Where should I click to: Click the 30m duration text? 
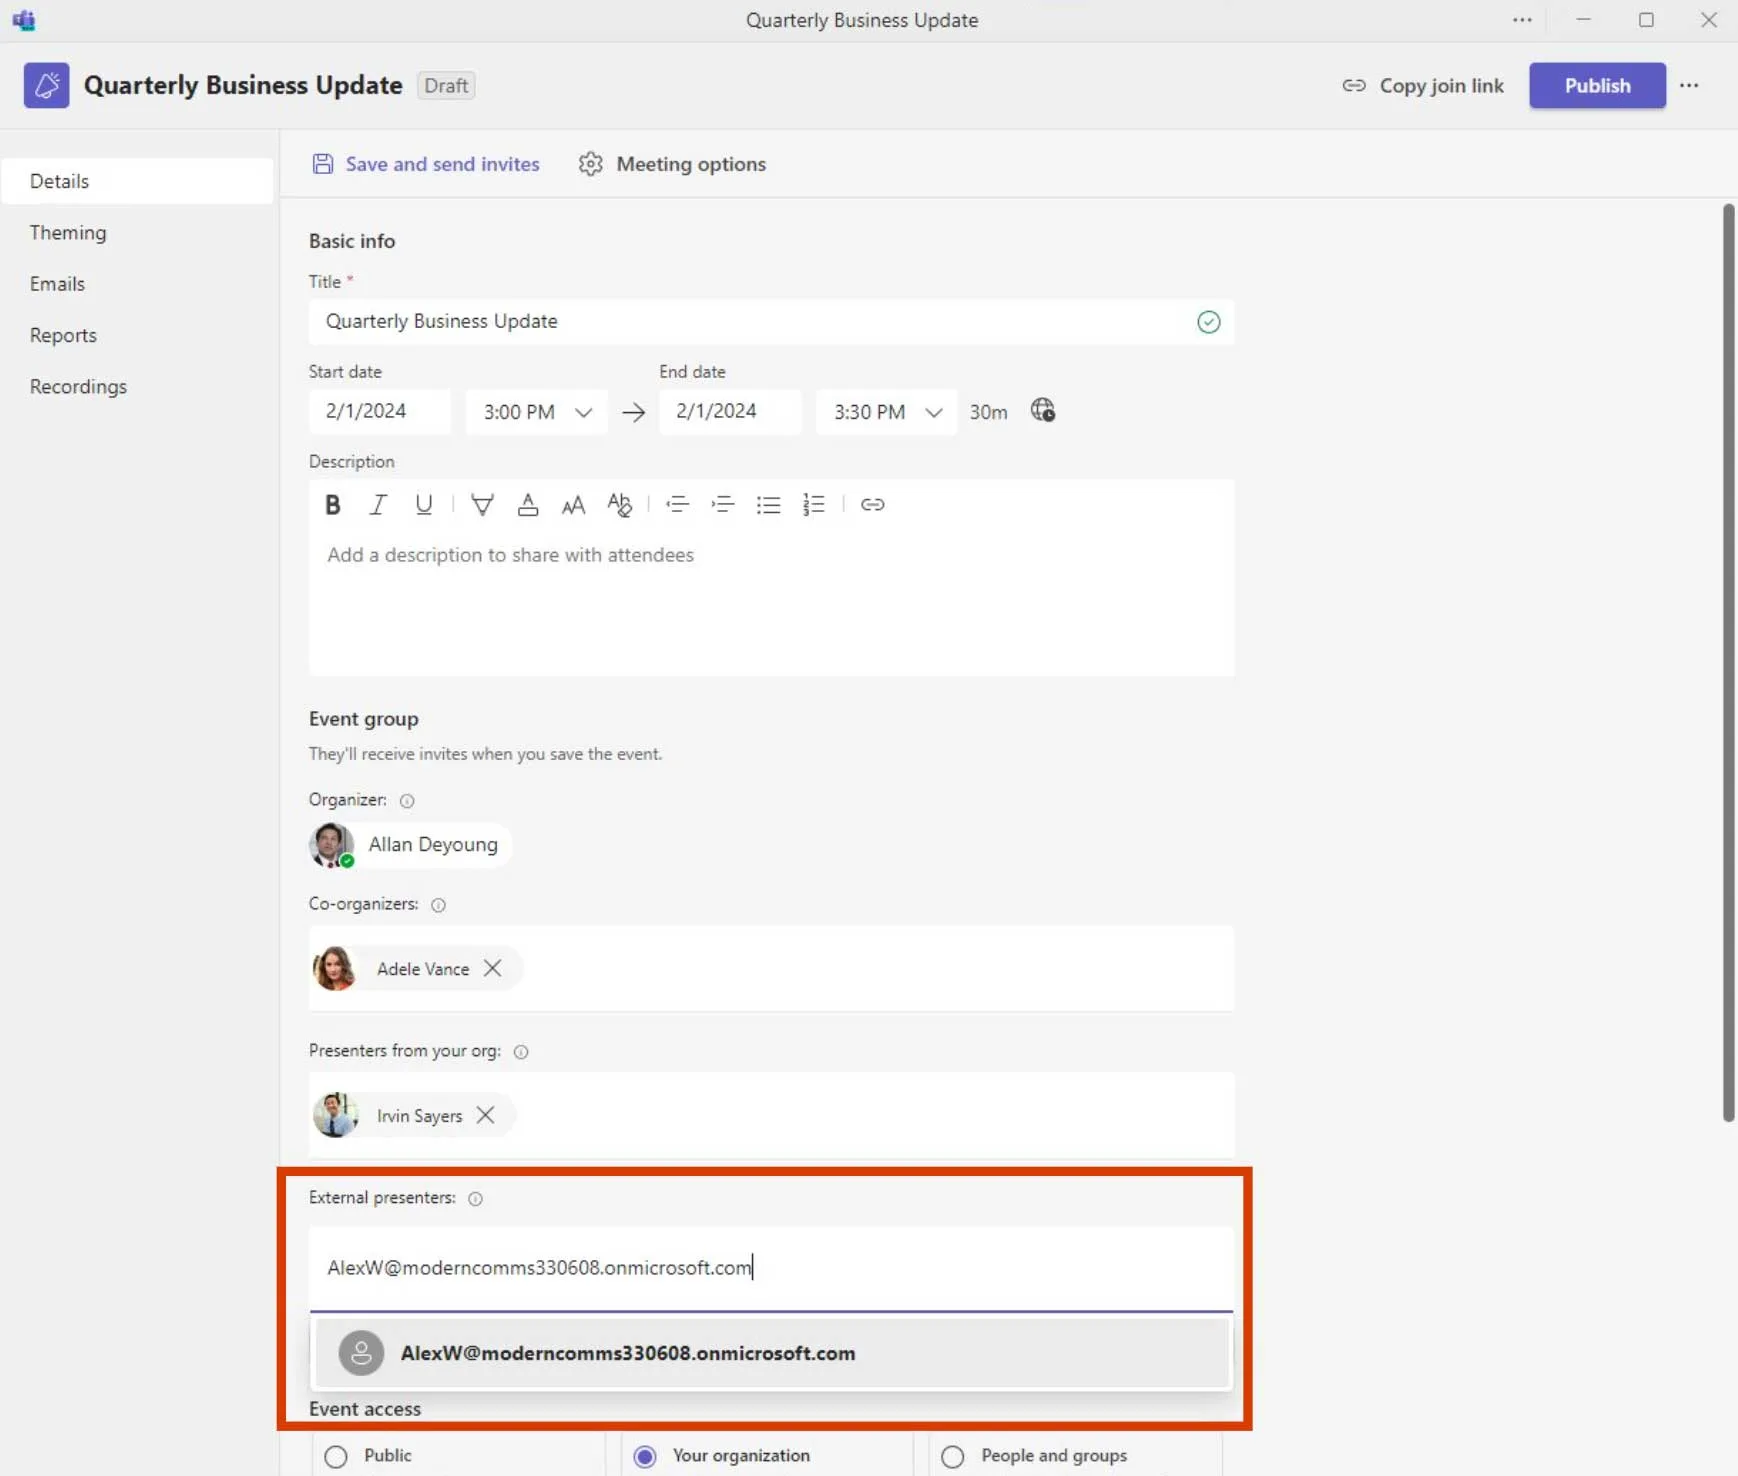[988, 412]
